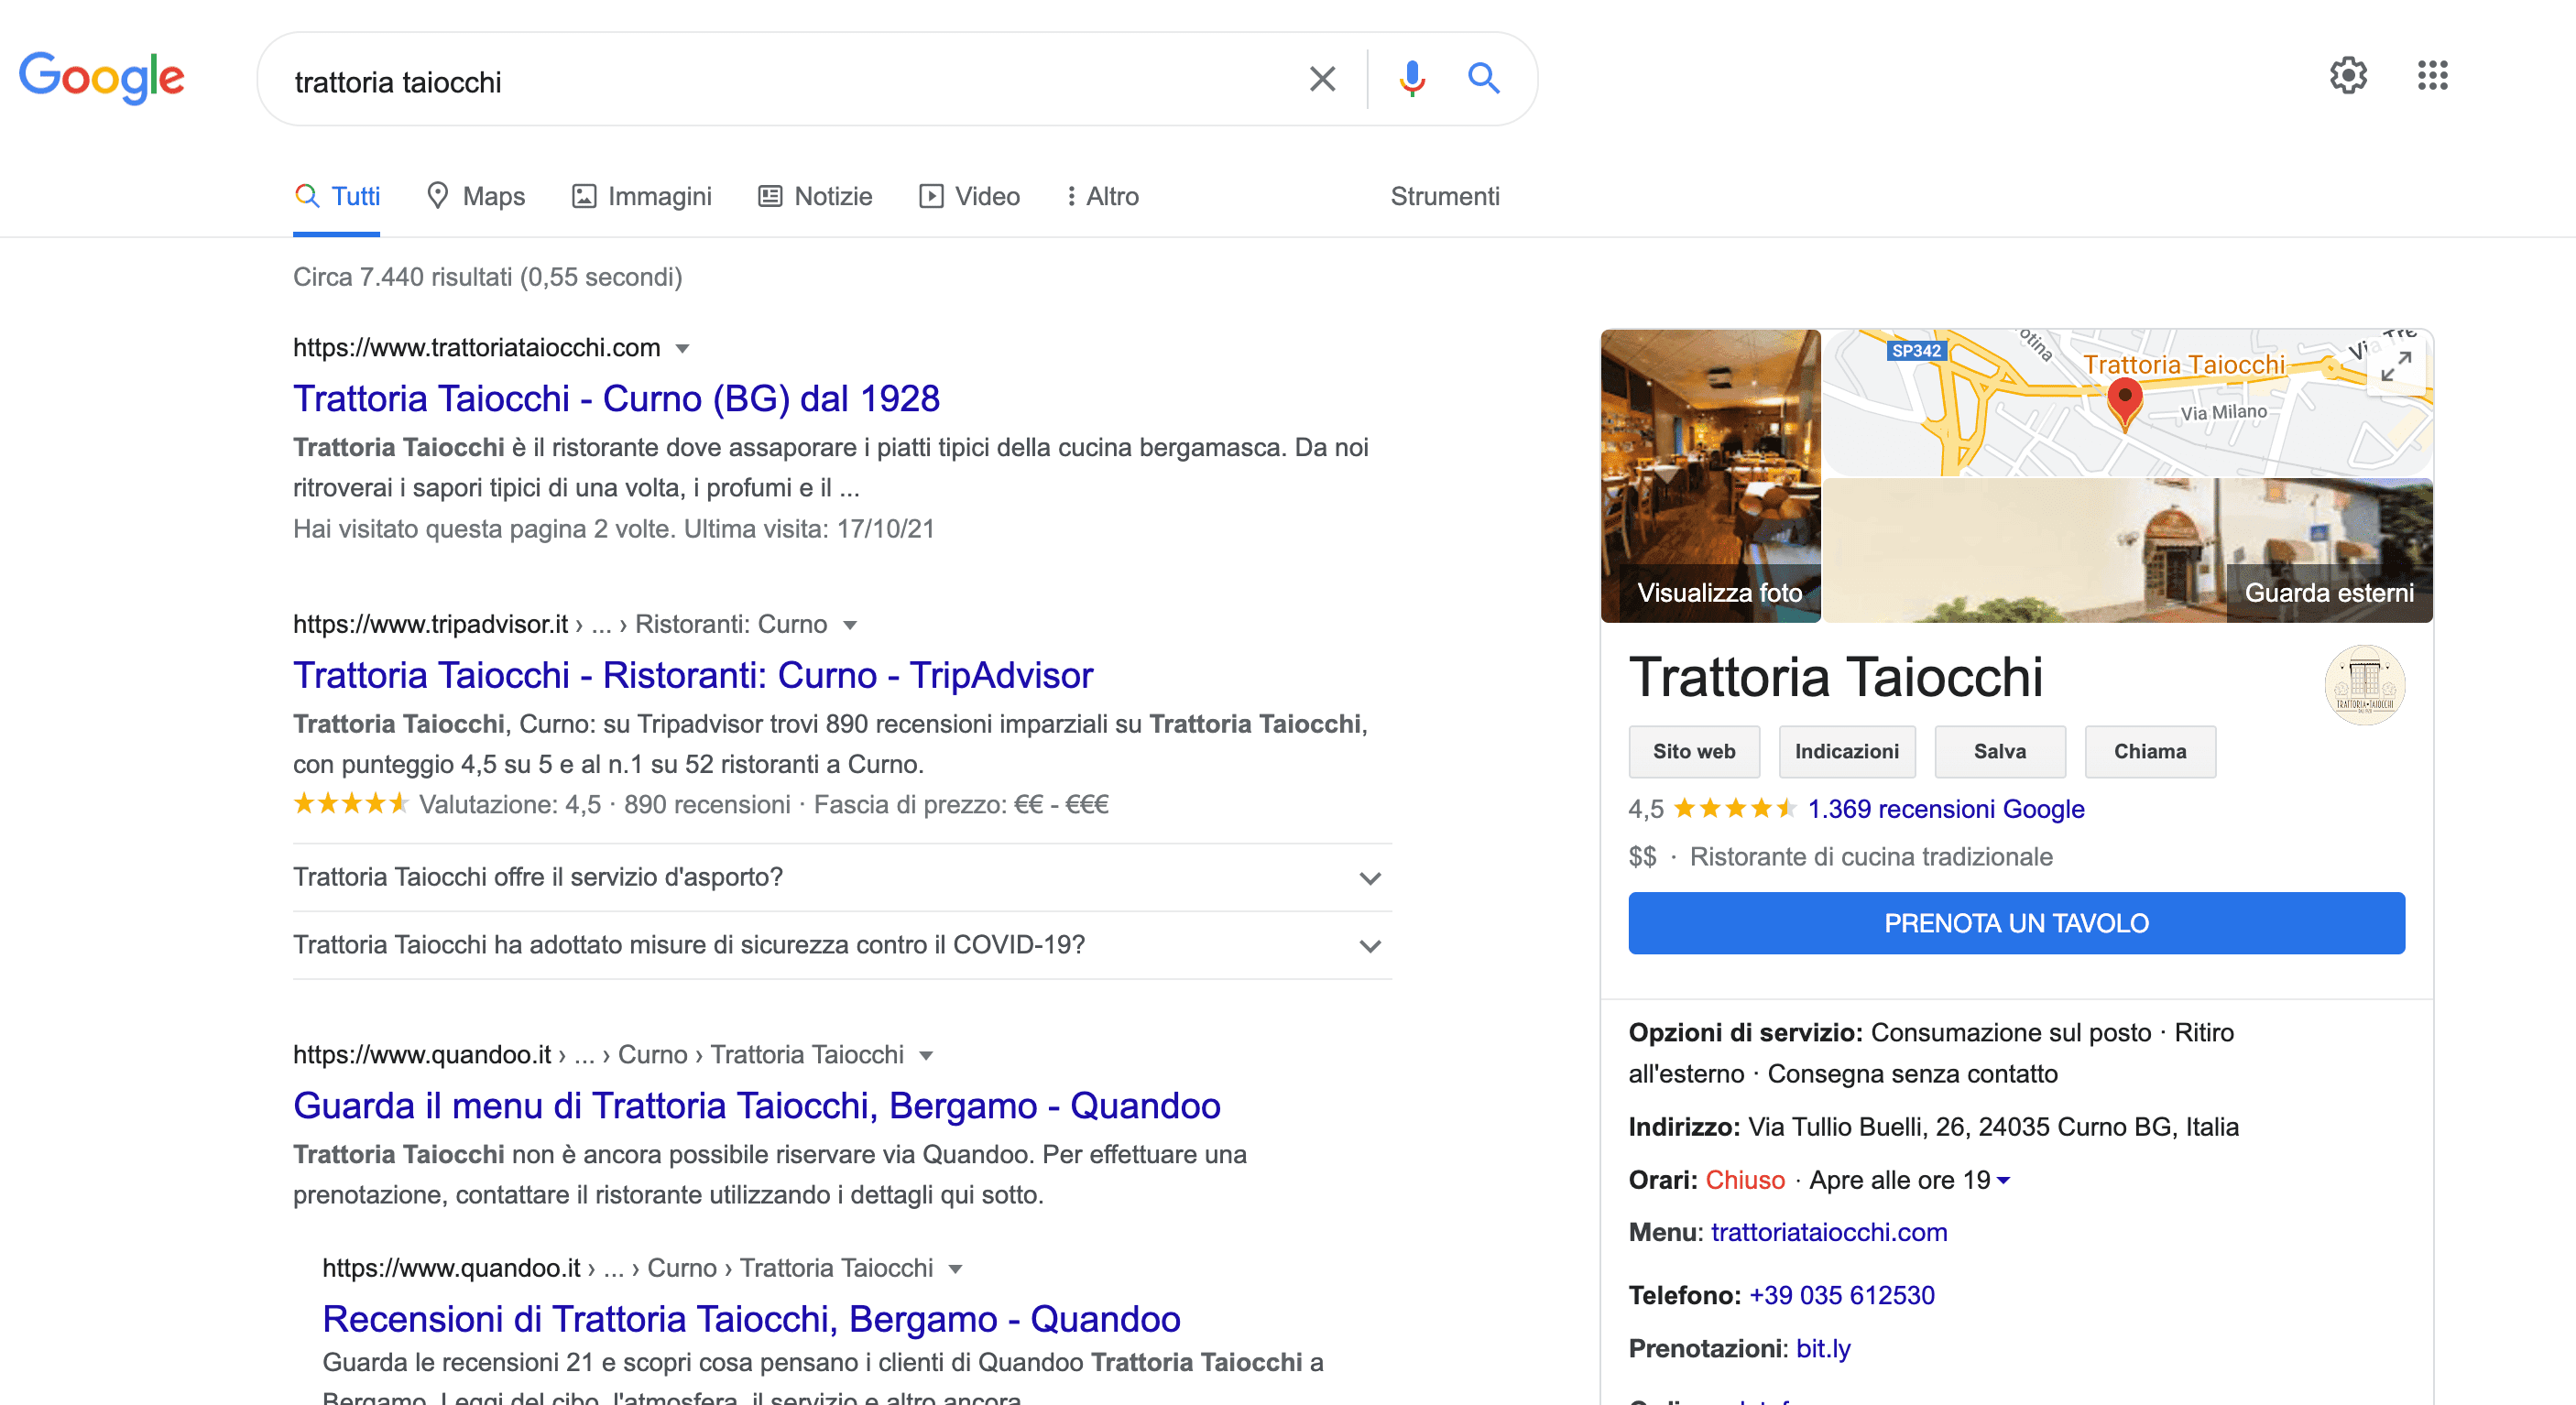Screen dimensions: 2576x1405
Task: Click the Trattoria Taiocchi round logo
Action: click(x=2364, y=685)
